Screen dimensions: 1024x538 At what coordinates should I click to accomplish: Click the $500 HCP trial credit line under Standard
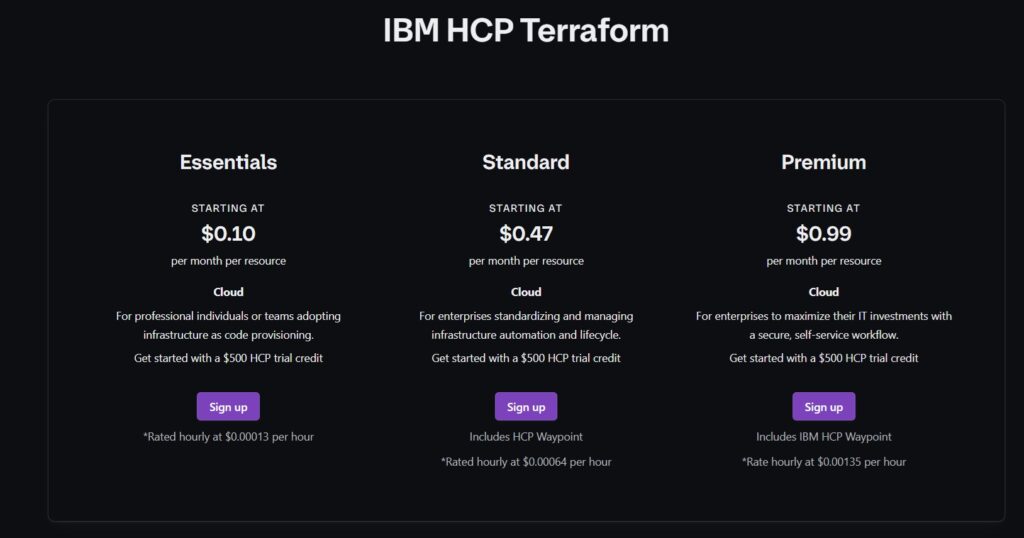(526, 358)
